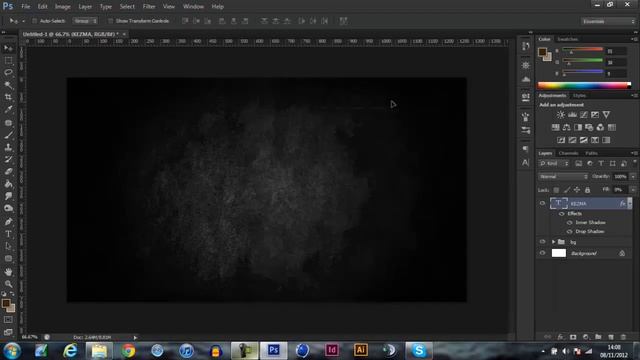Add a Levels adjustment
Viewport: 640px width, 360px height.
pyautogui.click(x=572, y=115)
